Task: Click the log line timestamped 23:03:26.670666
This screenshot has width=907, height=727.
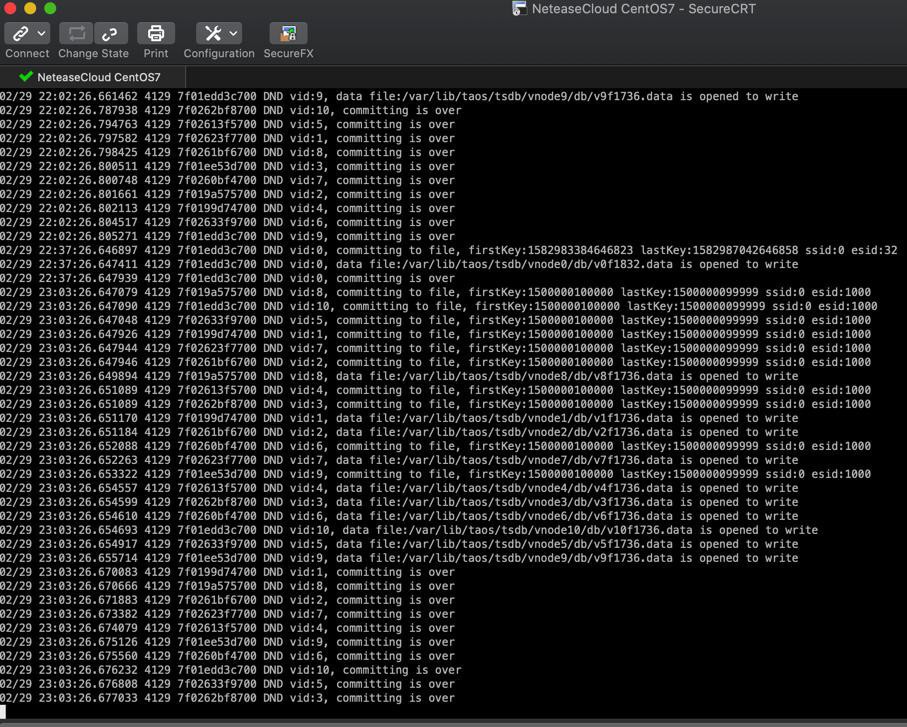Action: point(227,586)
